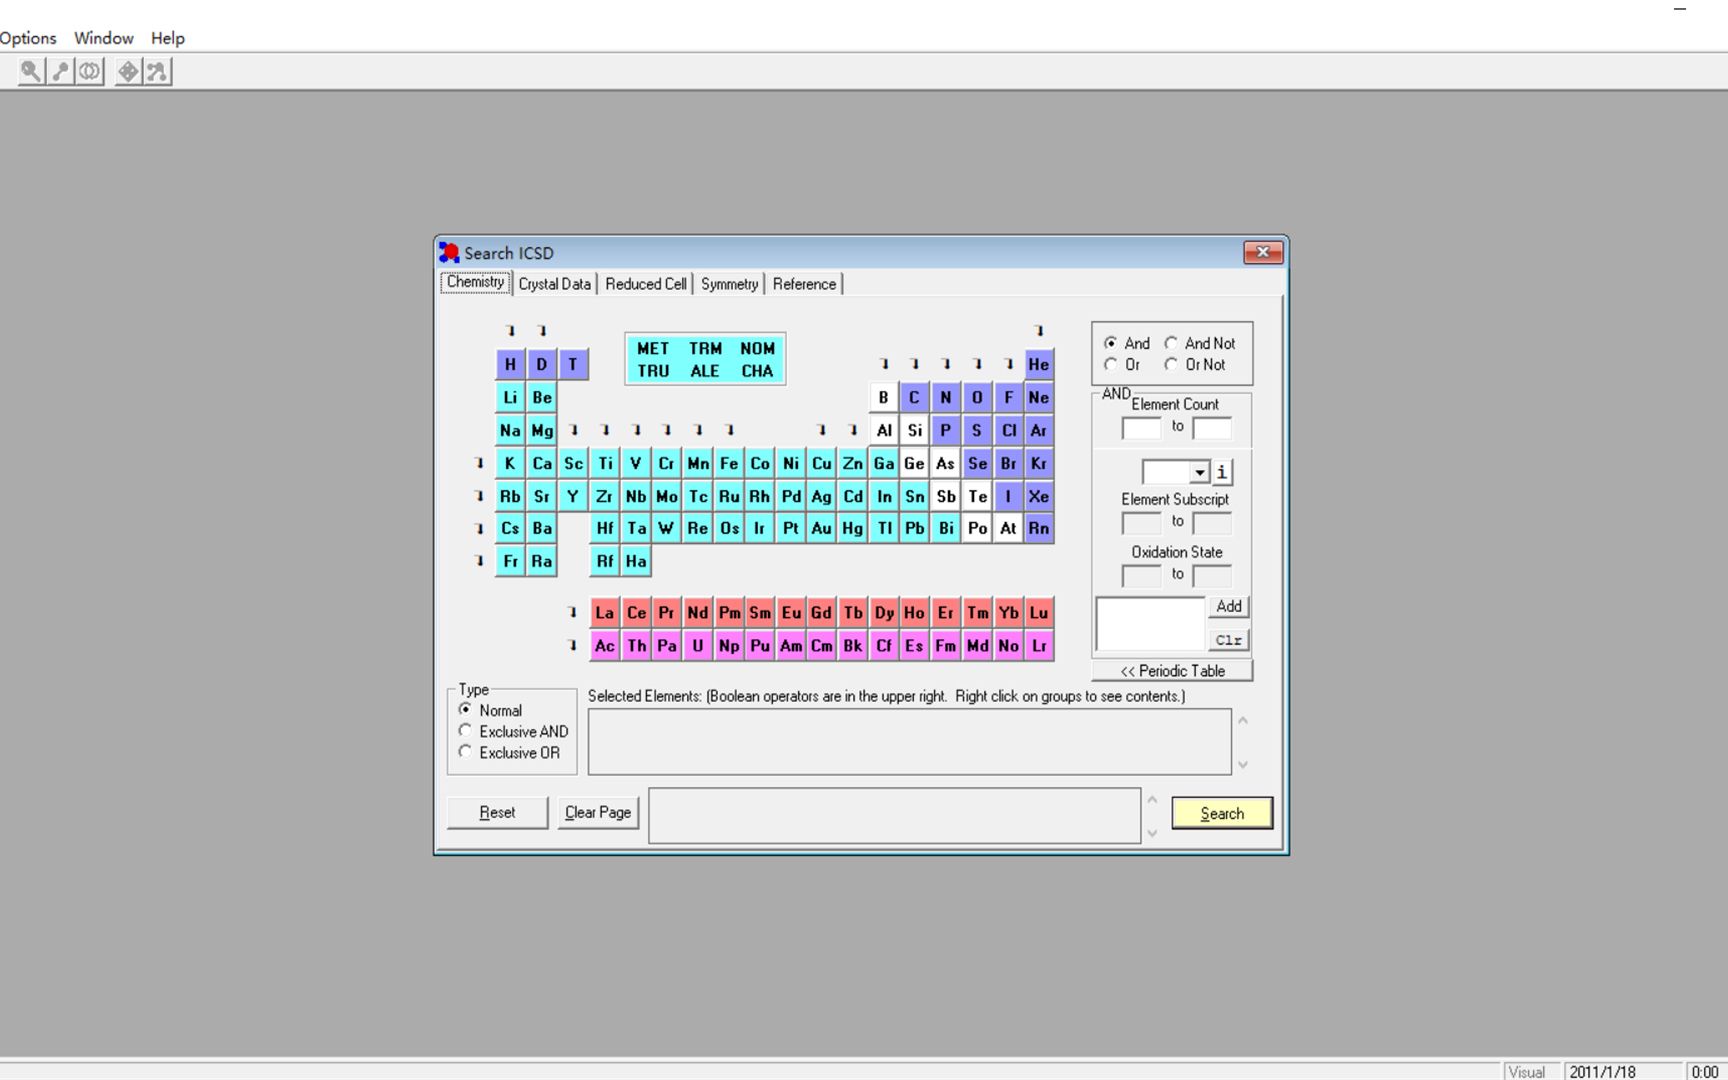Click the row arrow left of francium (Fr)
This screenshot has width=1728, height=1080.
[x=479, y=561]
